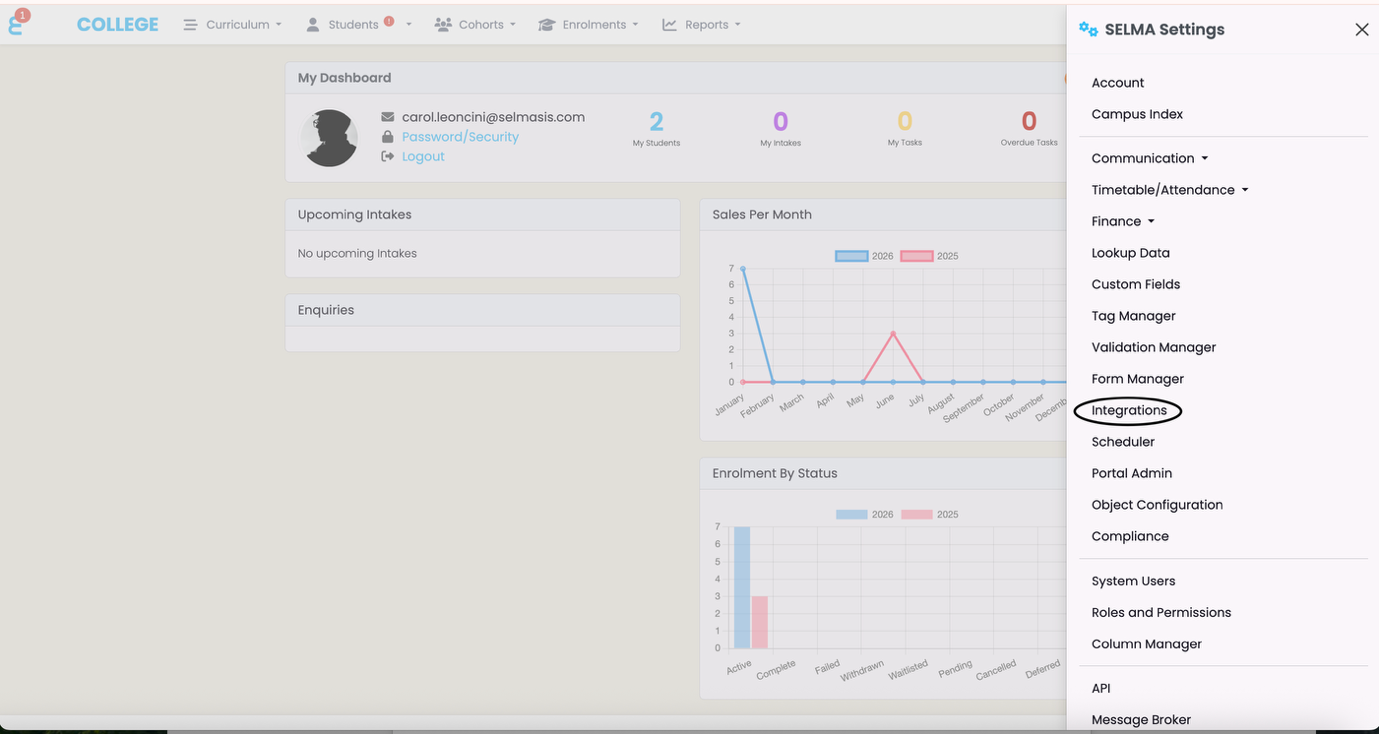The image size is (1379, 734).
Task: Select Roles and Permissions
Action: [1161, 612]
